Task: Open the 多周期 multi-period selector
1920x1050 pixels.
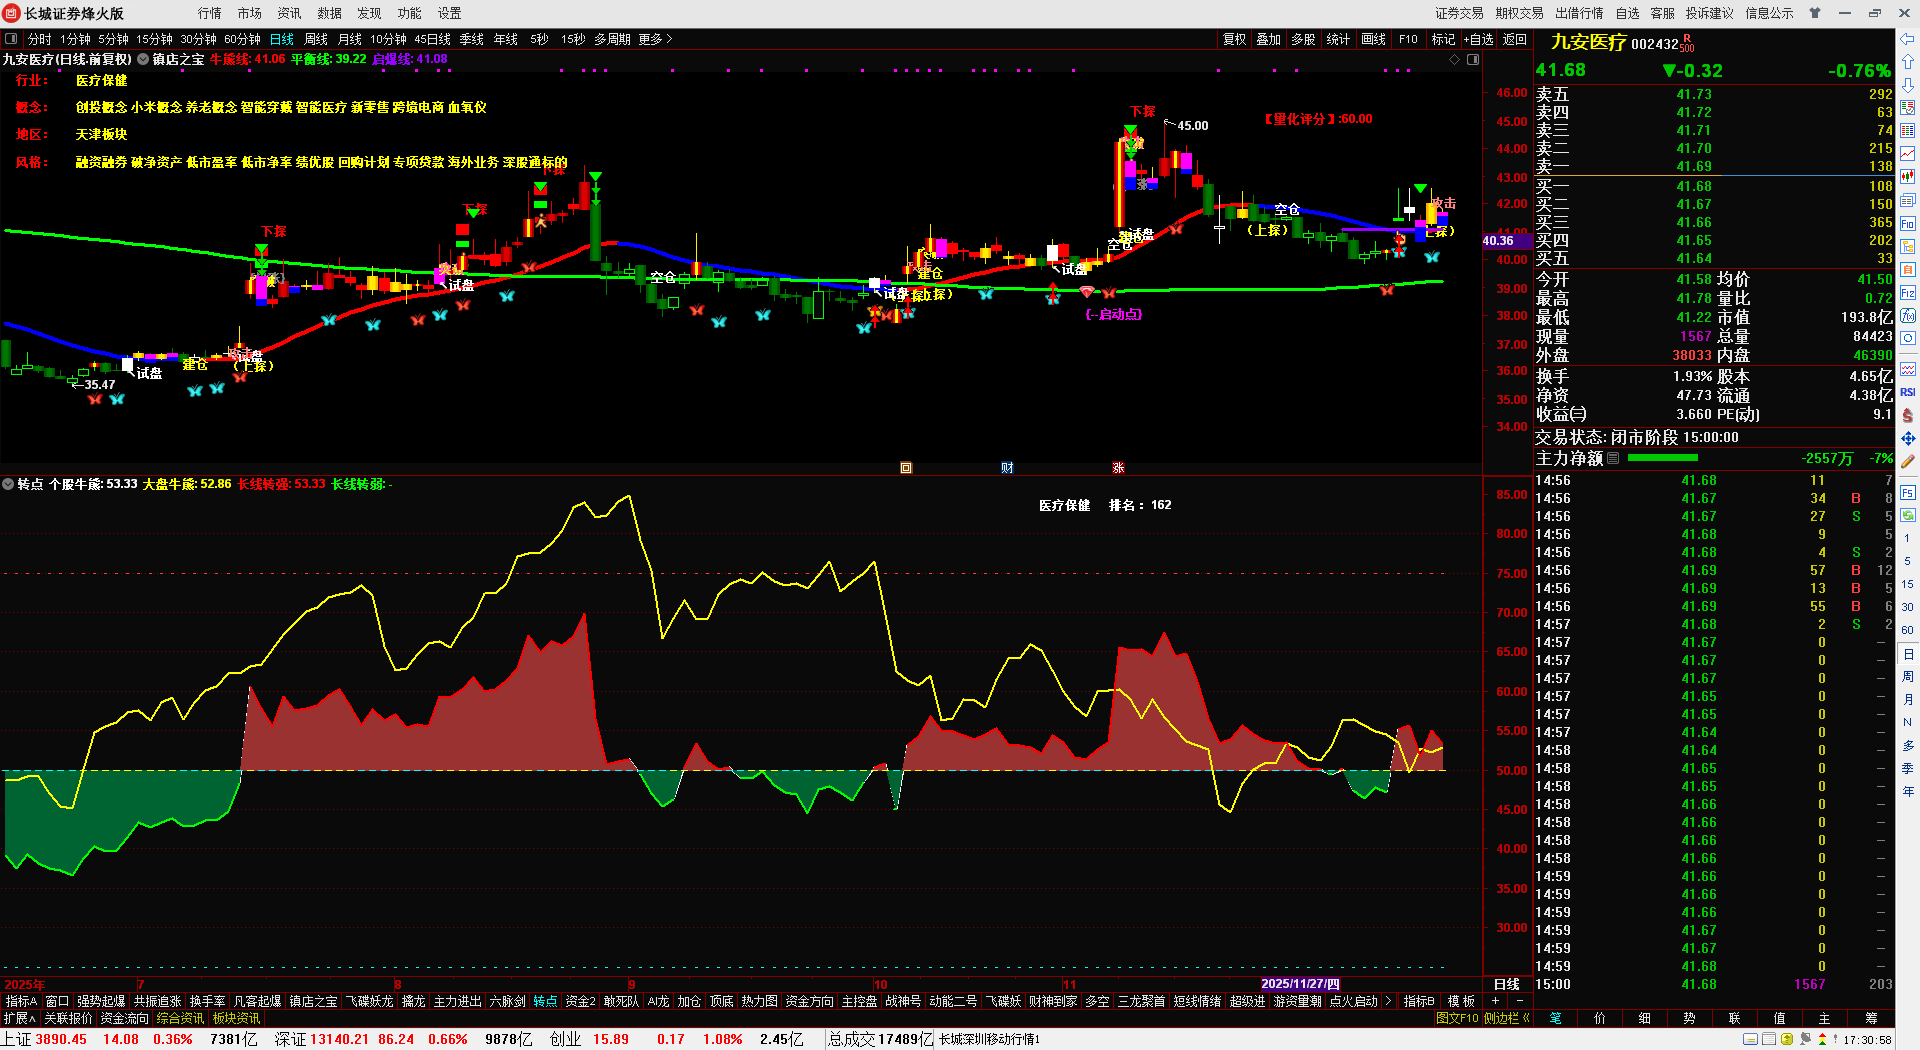Action: click(612, 39)
